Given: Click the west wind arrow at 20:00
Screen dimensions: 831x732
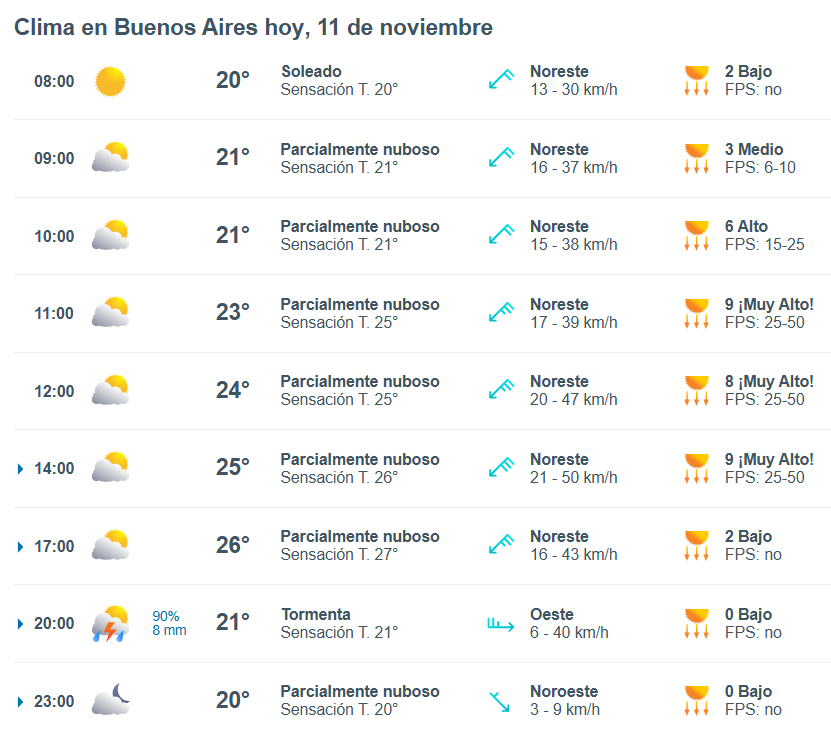Looking at the screenshot, I should [500, 625].
